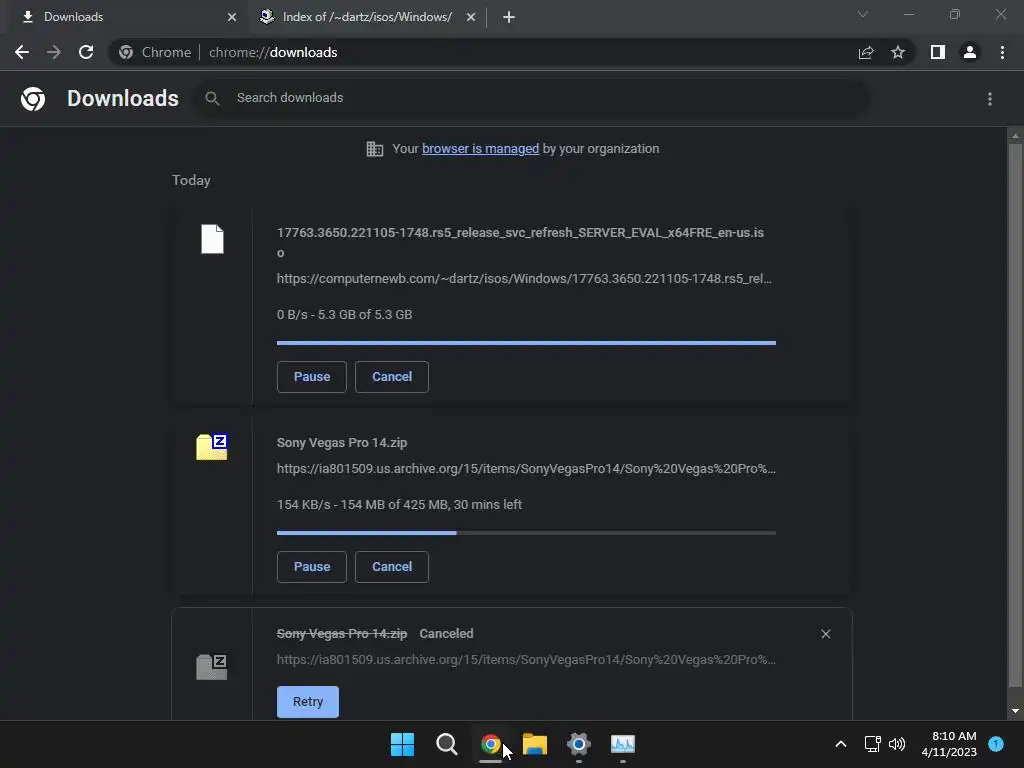1024x768 pixels.
Task: Open the computernewb.com ISO source URL
Action: [524, 279]
